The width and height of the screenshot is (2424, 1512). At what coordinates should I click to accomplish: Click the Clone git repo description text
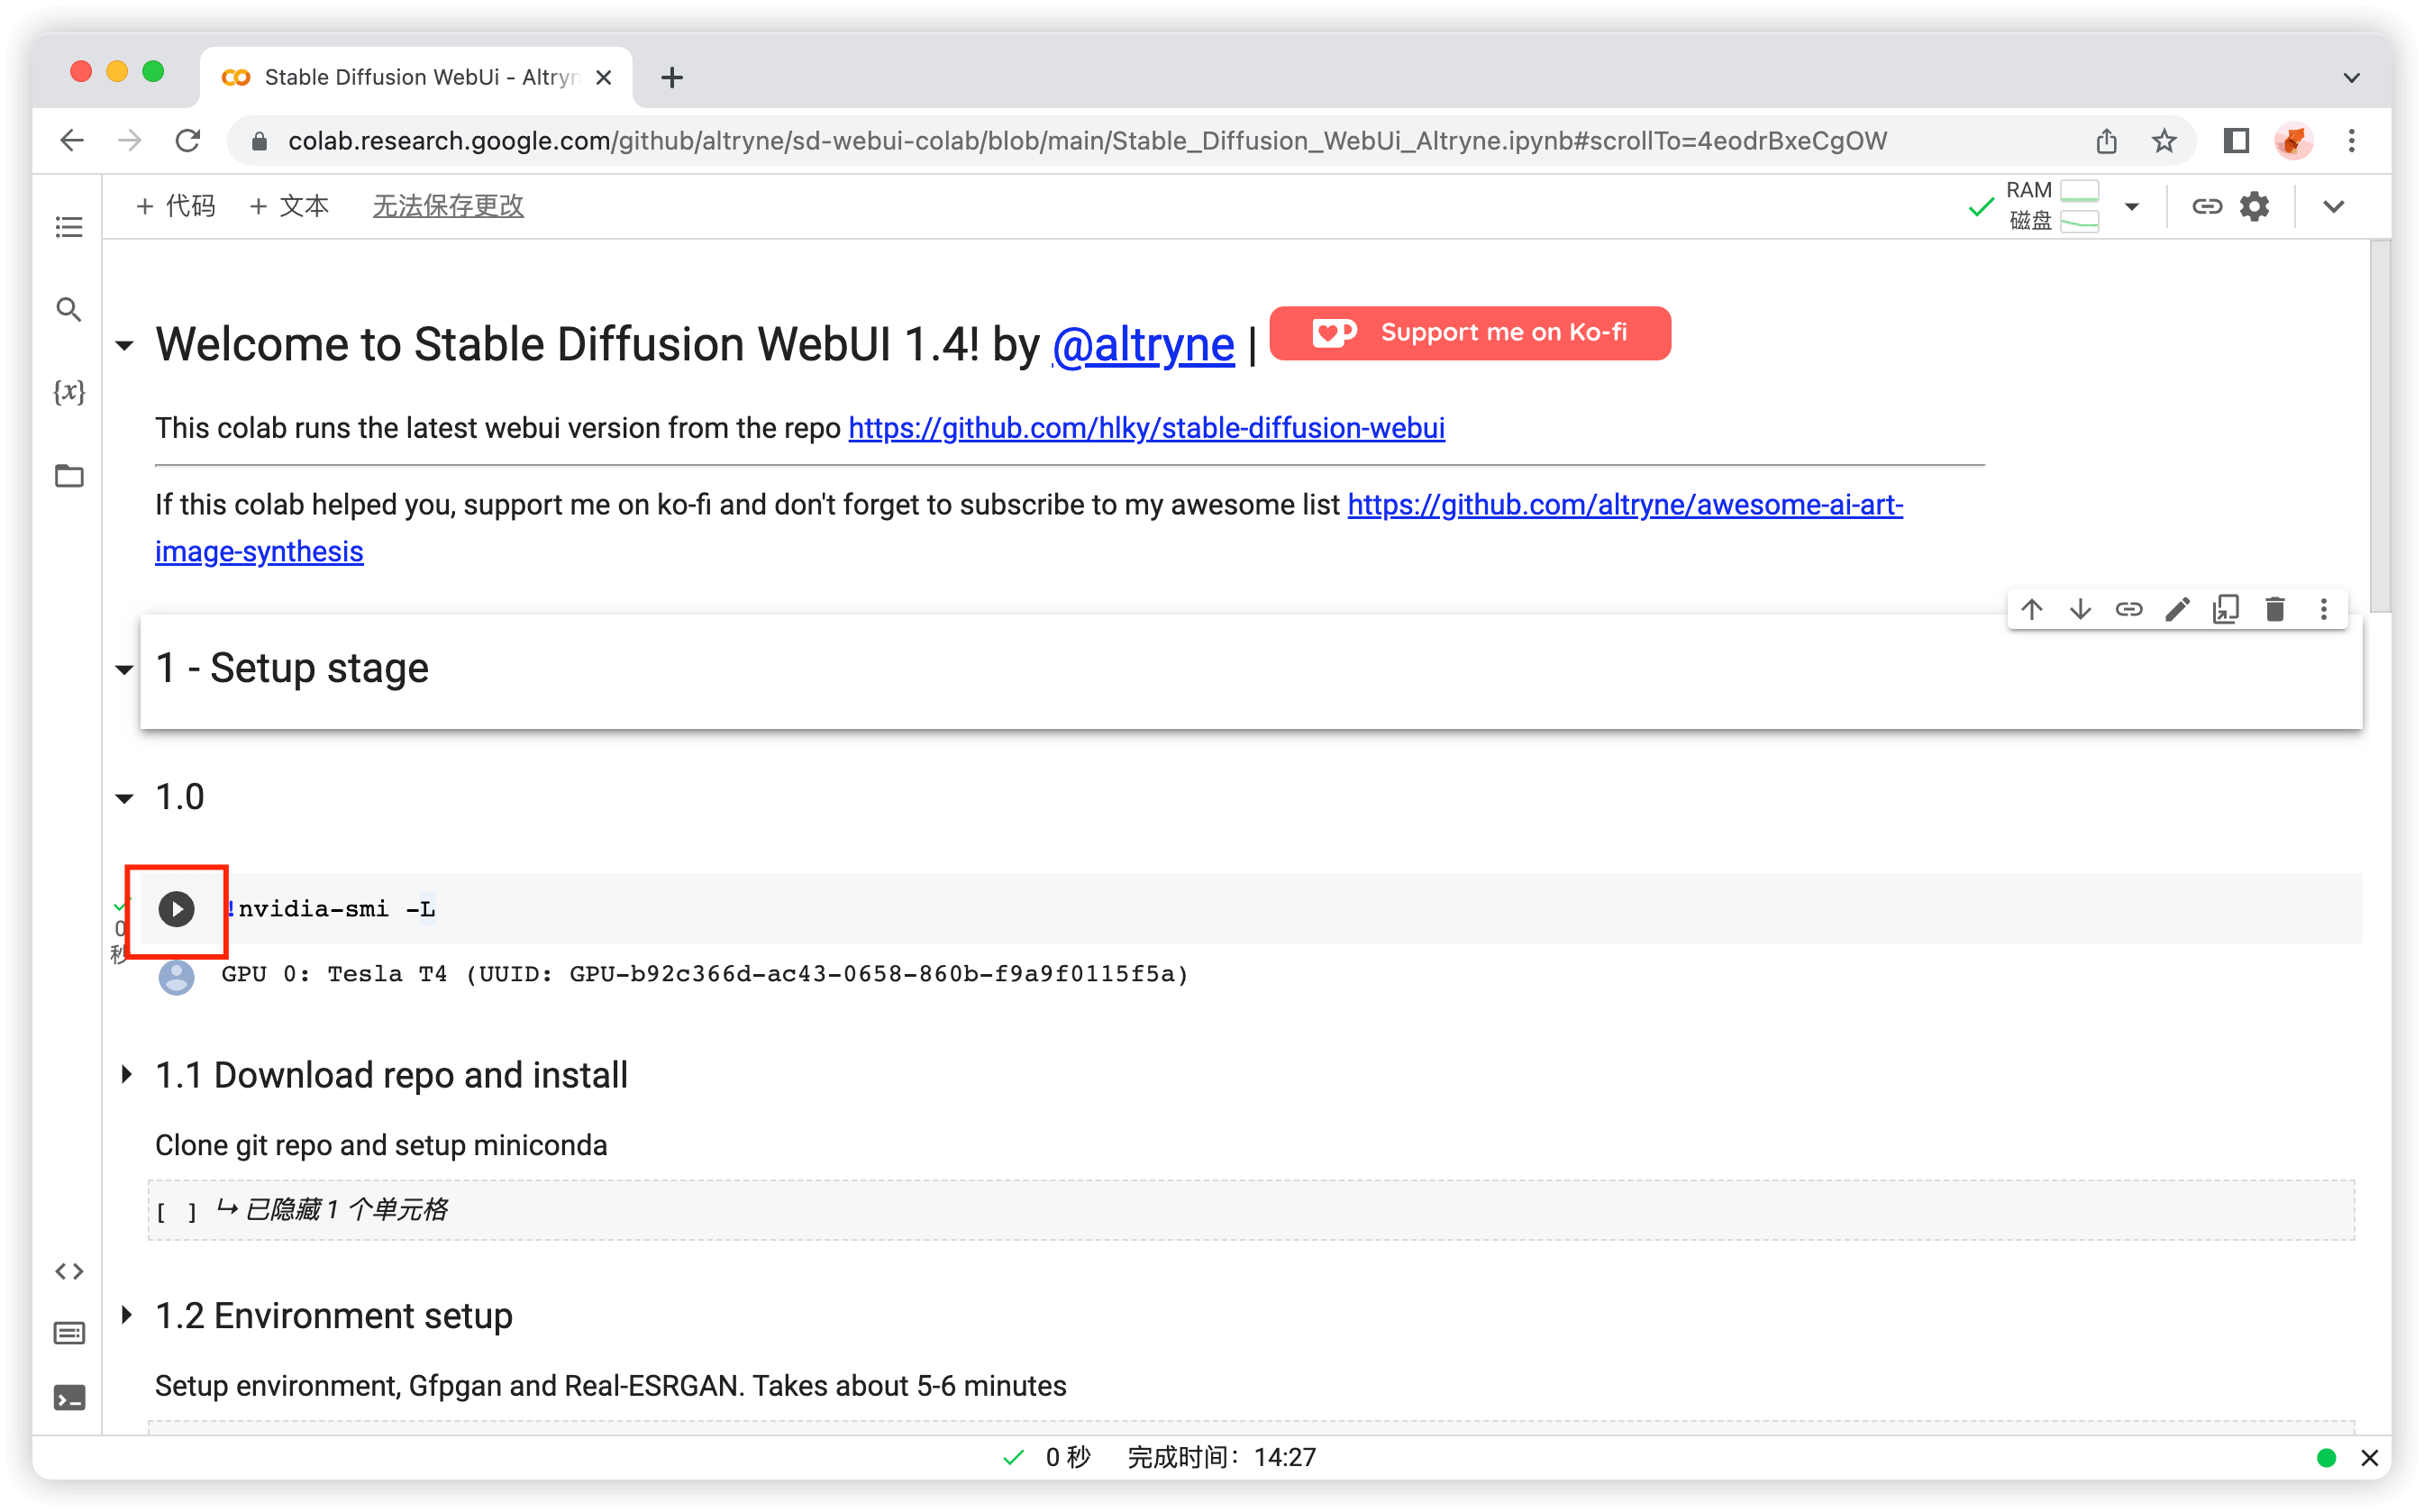(381, 1145)
